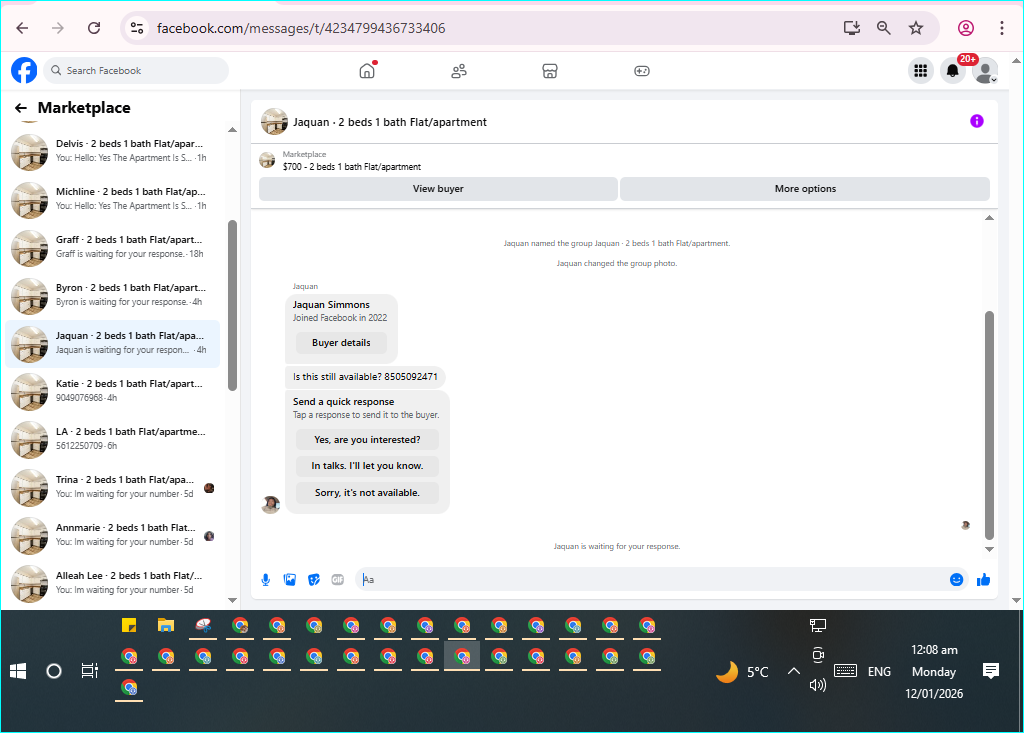Choose a sticker icon in the composer
This screenshot has width=1024, height=733.
point(314,579)
